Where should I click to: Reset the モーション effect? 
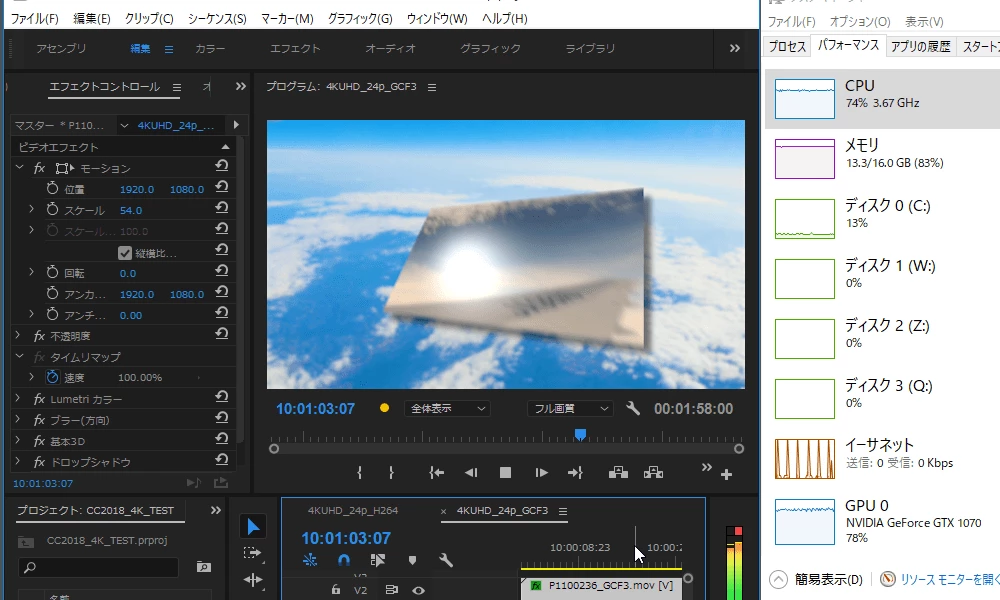(x=221, y=166)
